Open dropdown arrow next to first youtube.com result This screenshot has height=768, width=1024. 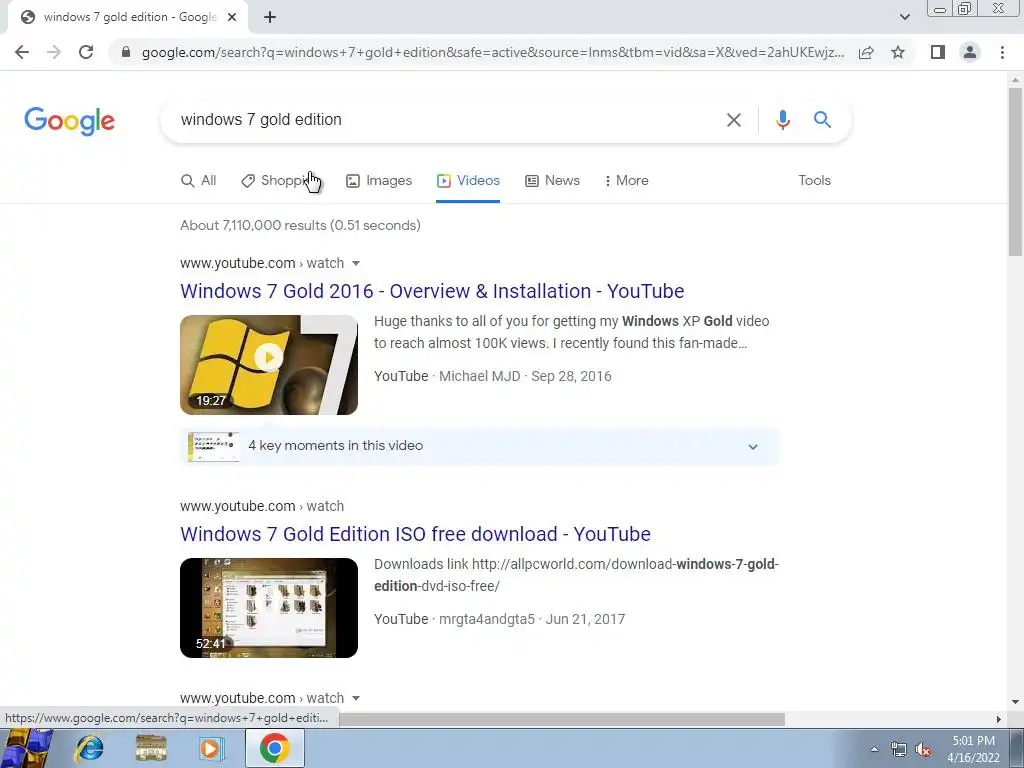(x=356, y=263)
